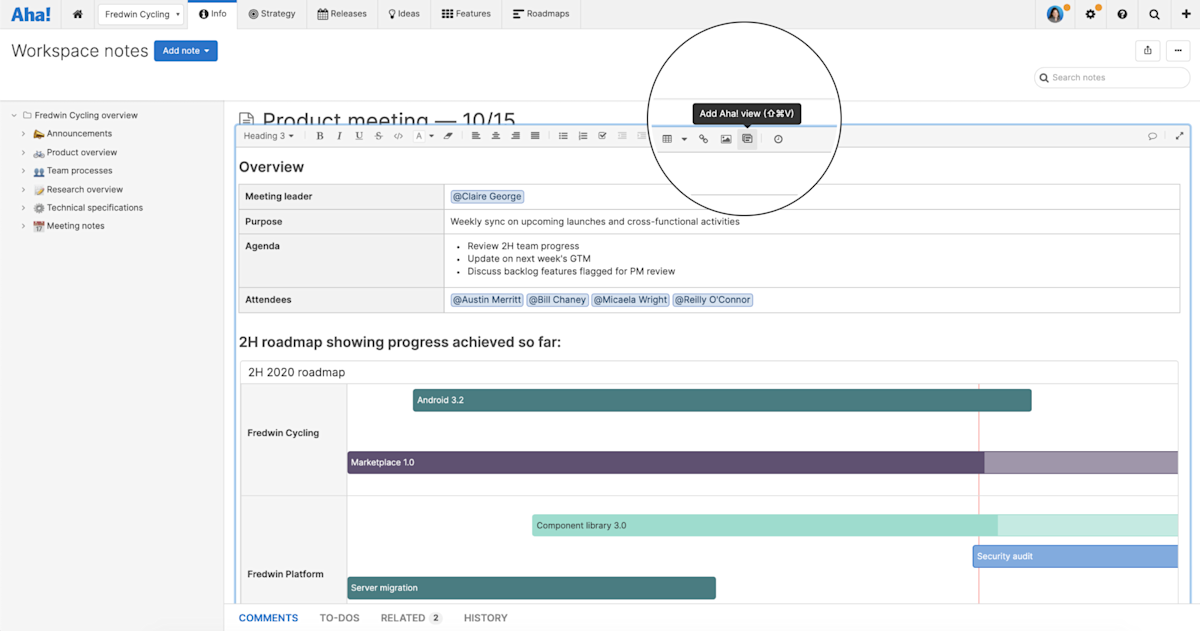Expand the Meeting notes tree item
Screen dimensions: 1200x631
[x=24, y=226]
